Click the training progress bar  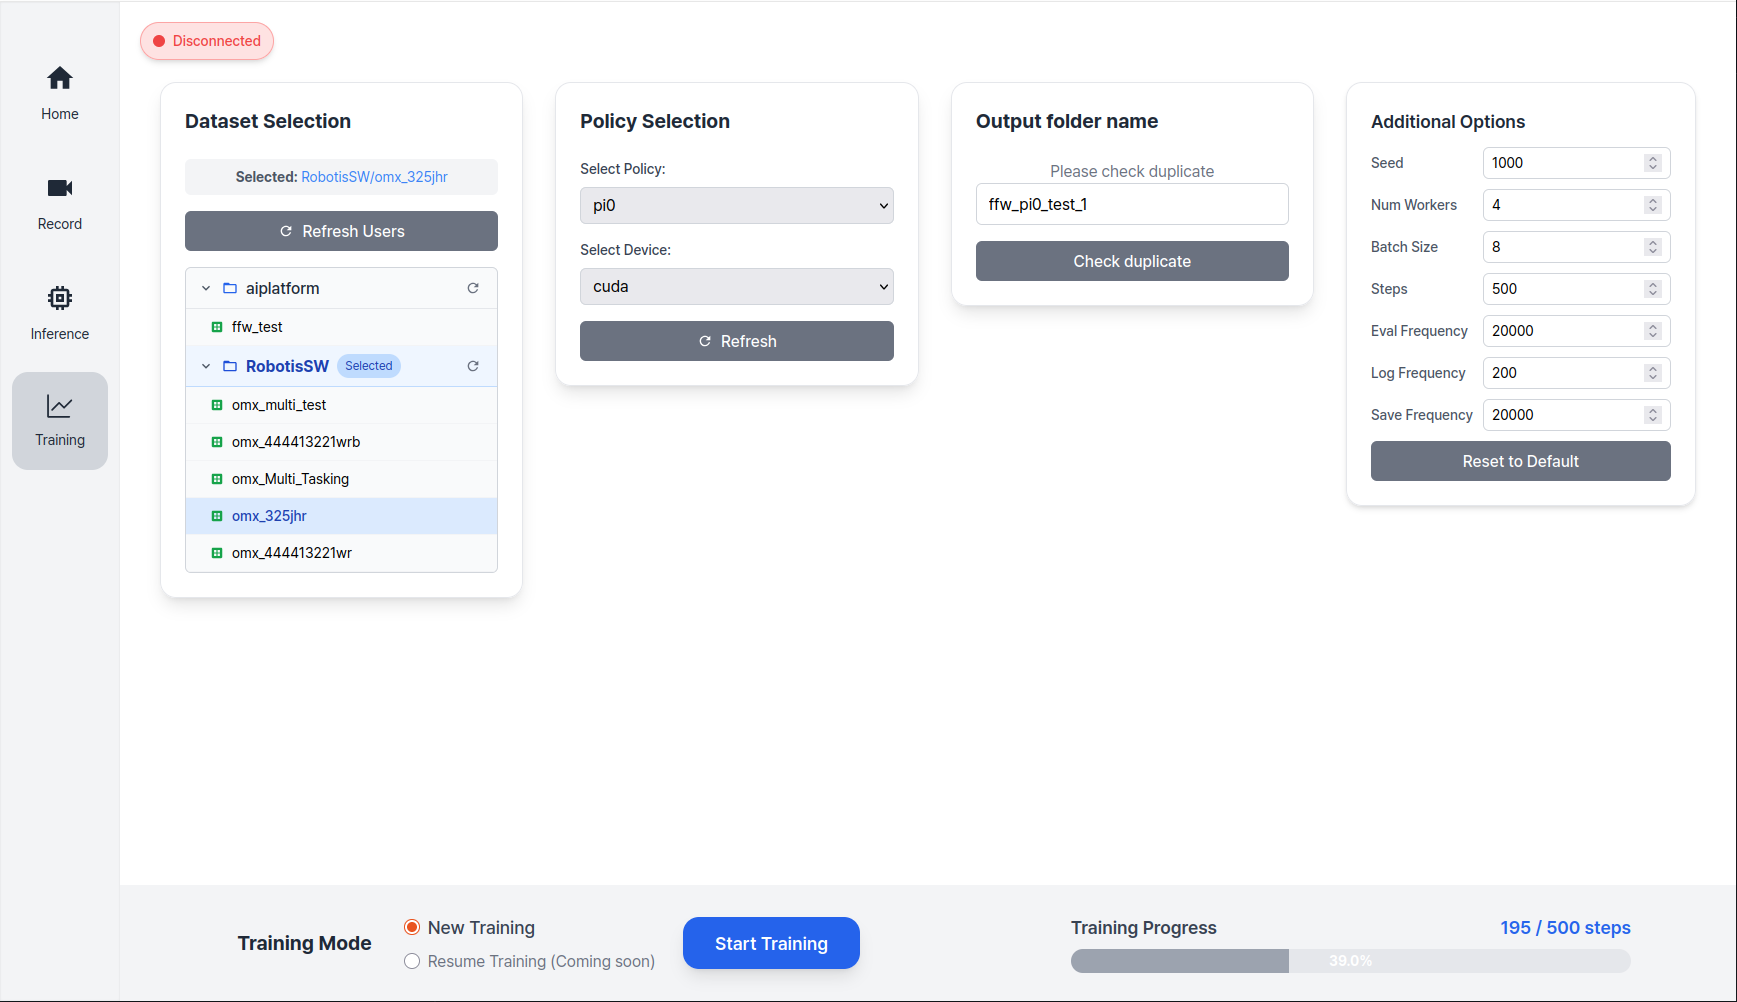pyautogui.click(x=1349, y=961)
